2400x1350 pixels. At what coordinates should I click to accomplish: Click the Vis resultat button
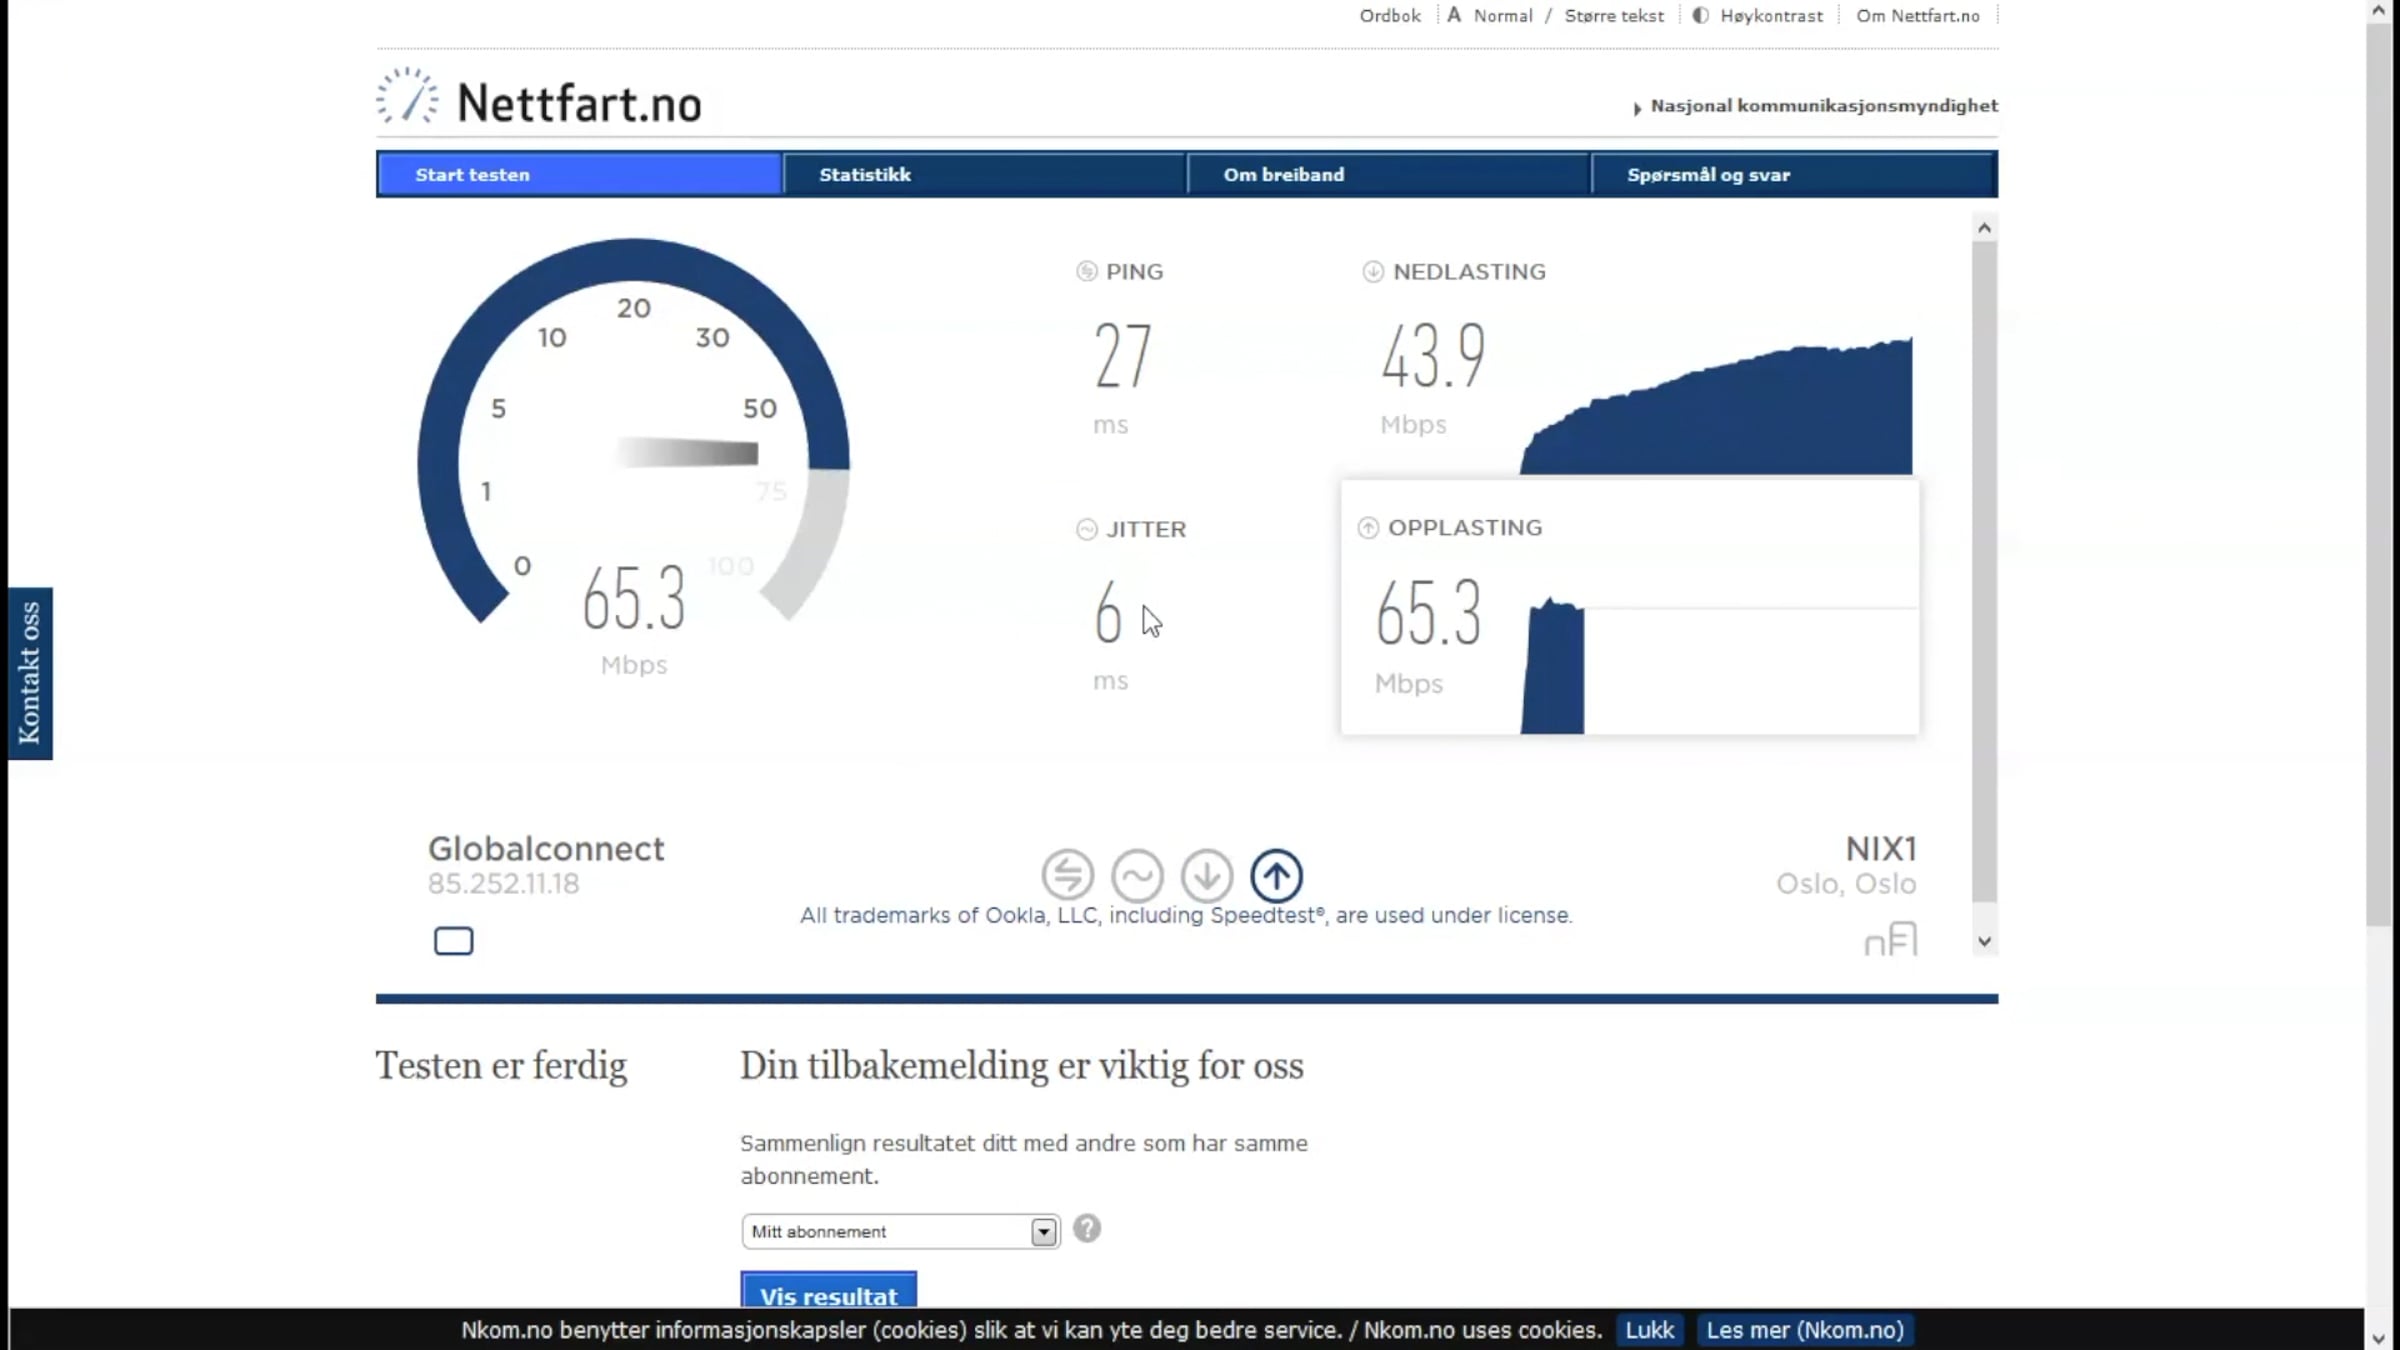click(x=828, y=1291)
